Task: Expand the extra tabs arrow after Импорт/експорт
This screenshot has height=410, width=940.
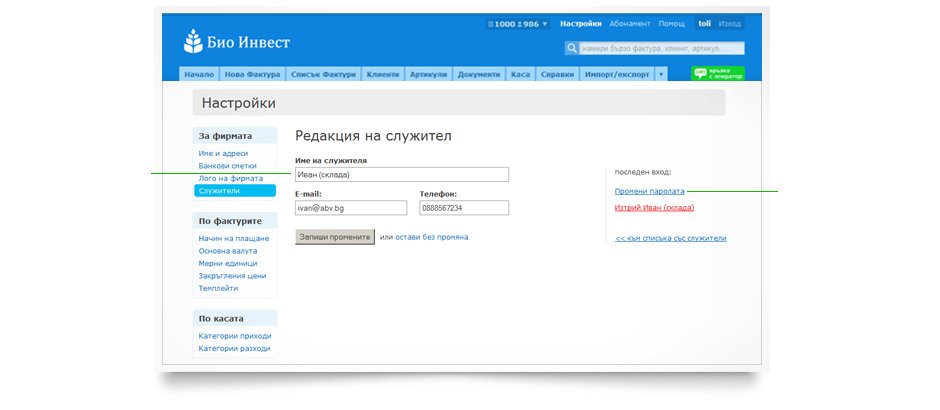Action: 661,74
